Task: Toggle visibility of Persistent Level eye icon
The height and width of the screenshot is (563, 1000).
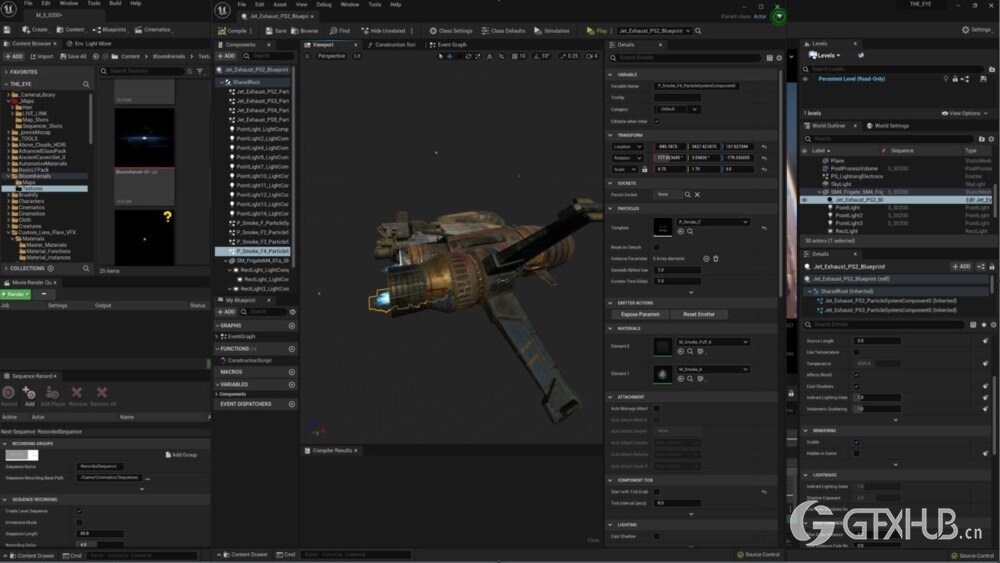Action: [x=805, y=79]
